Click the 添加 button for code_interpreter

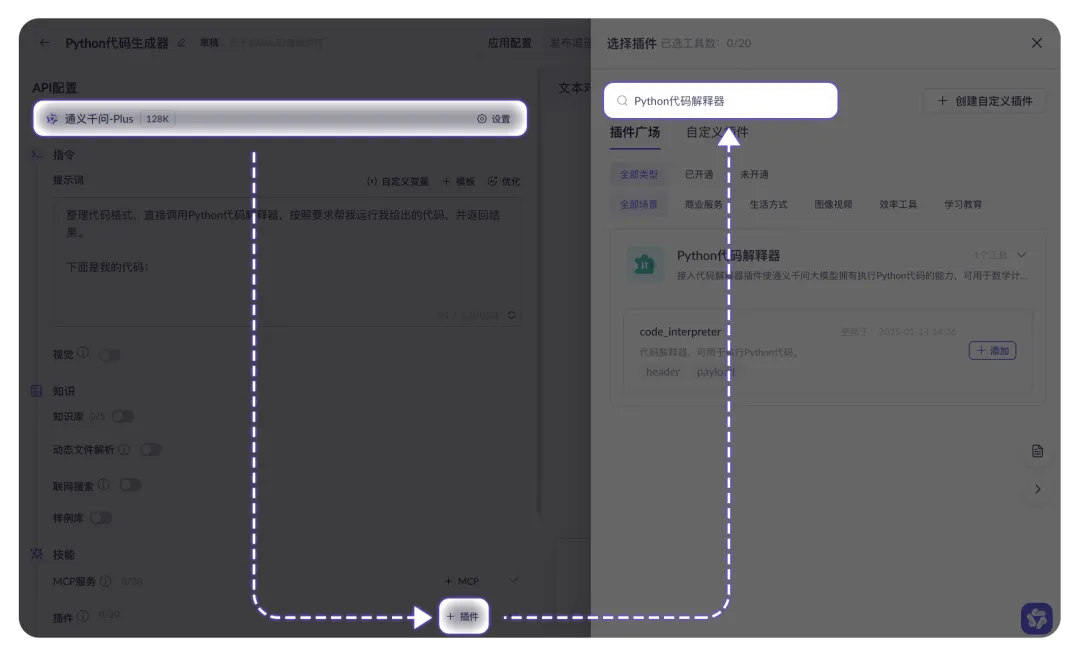pos(993,351)
